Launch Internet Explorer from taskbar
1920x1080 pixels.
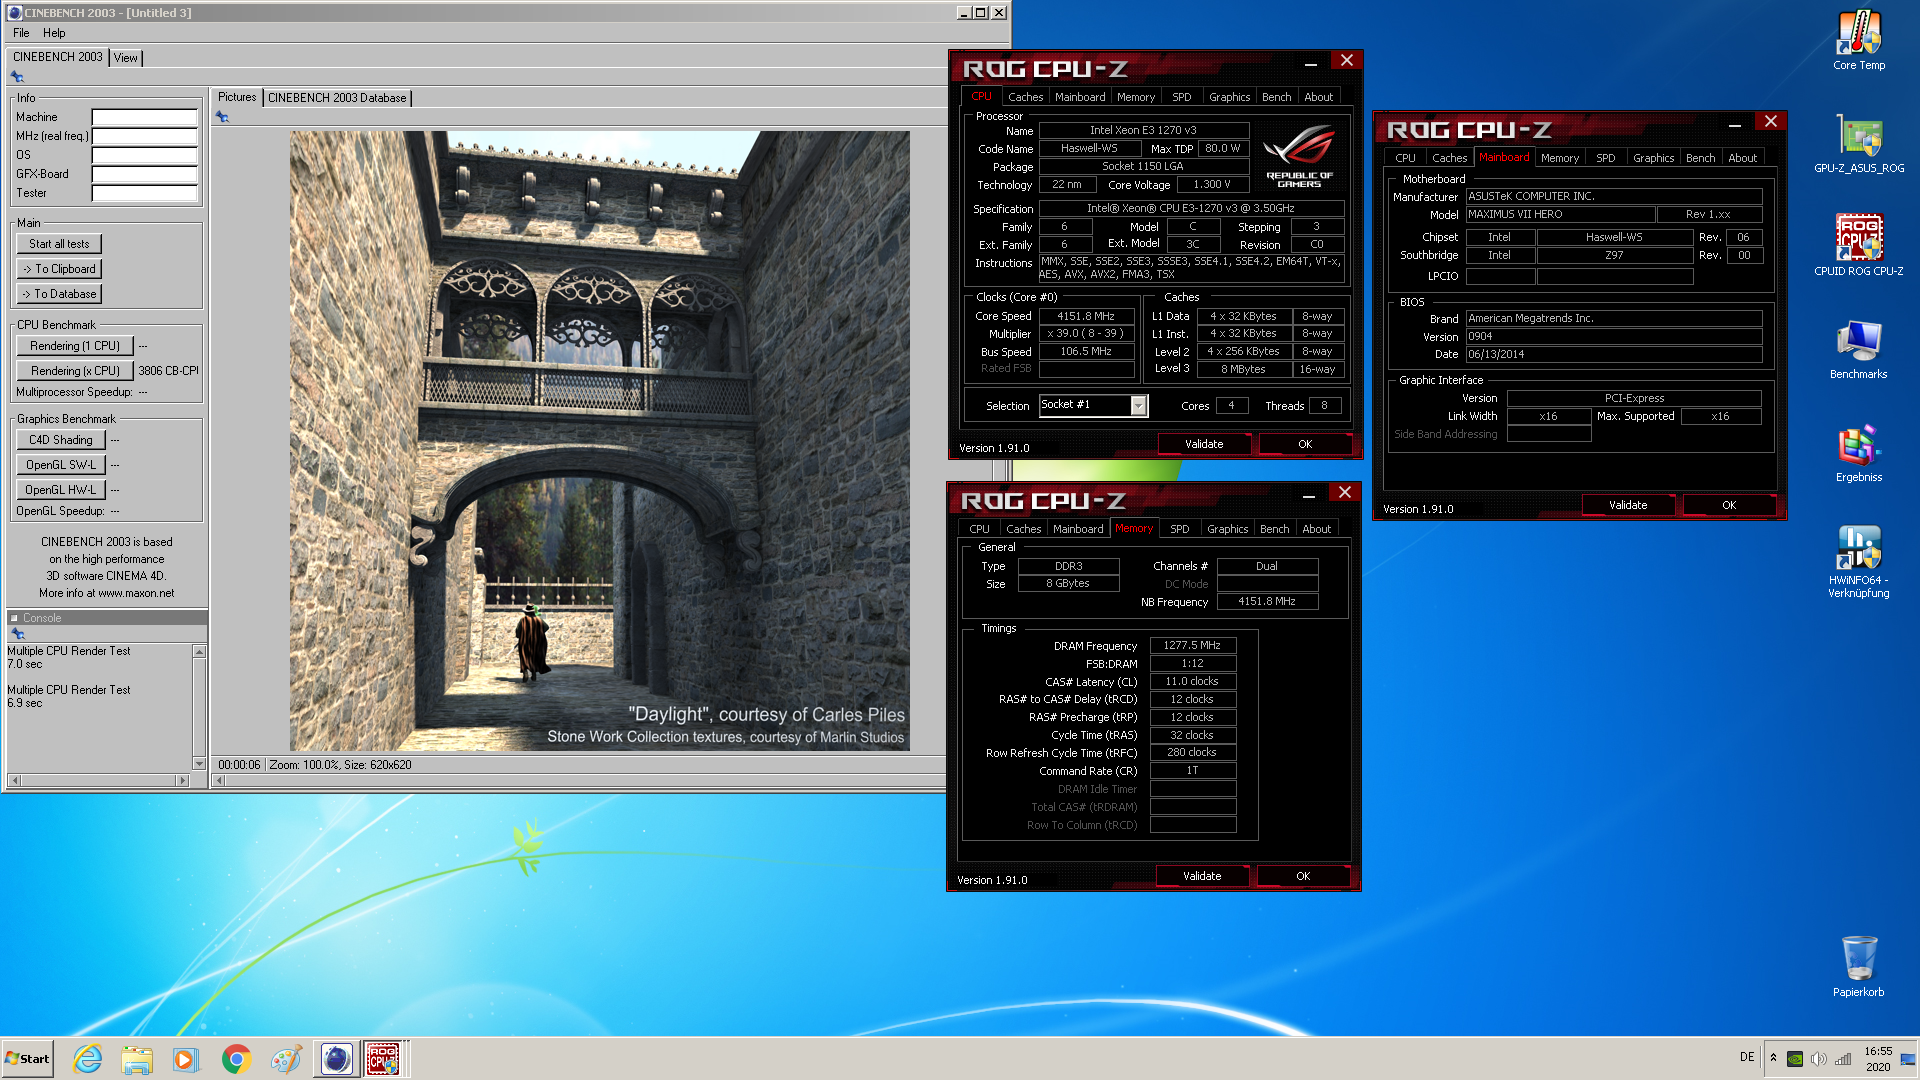click(88, 1059)
